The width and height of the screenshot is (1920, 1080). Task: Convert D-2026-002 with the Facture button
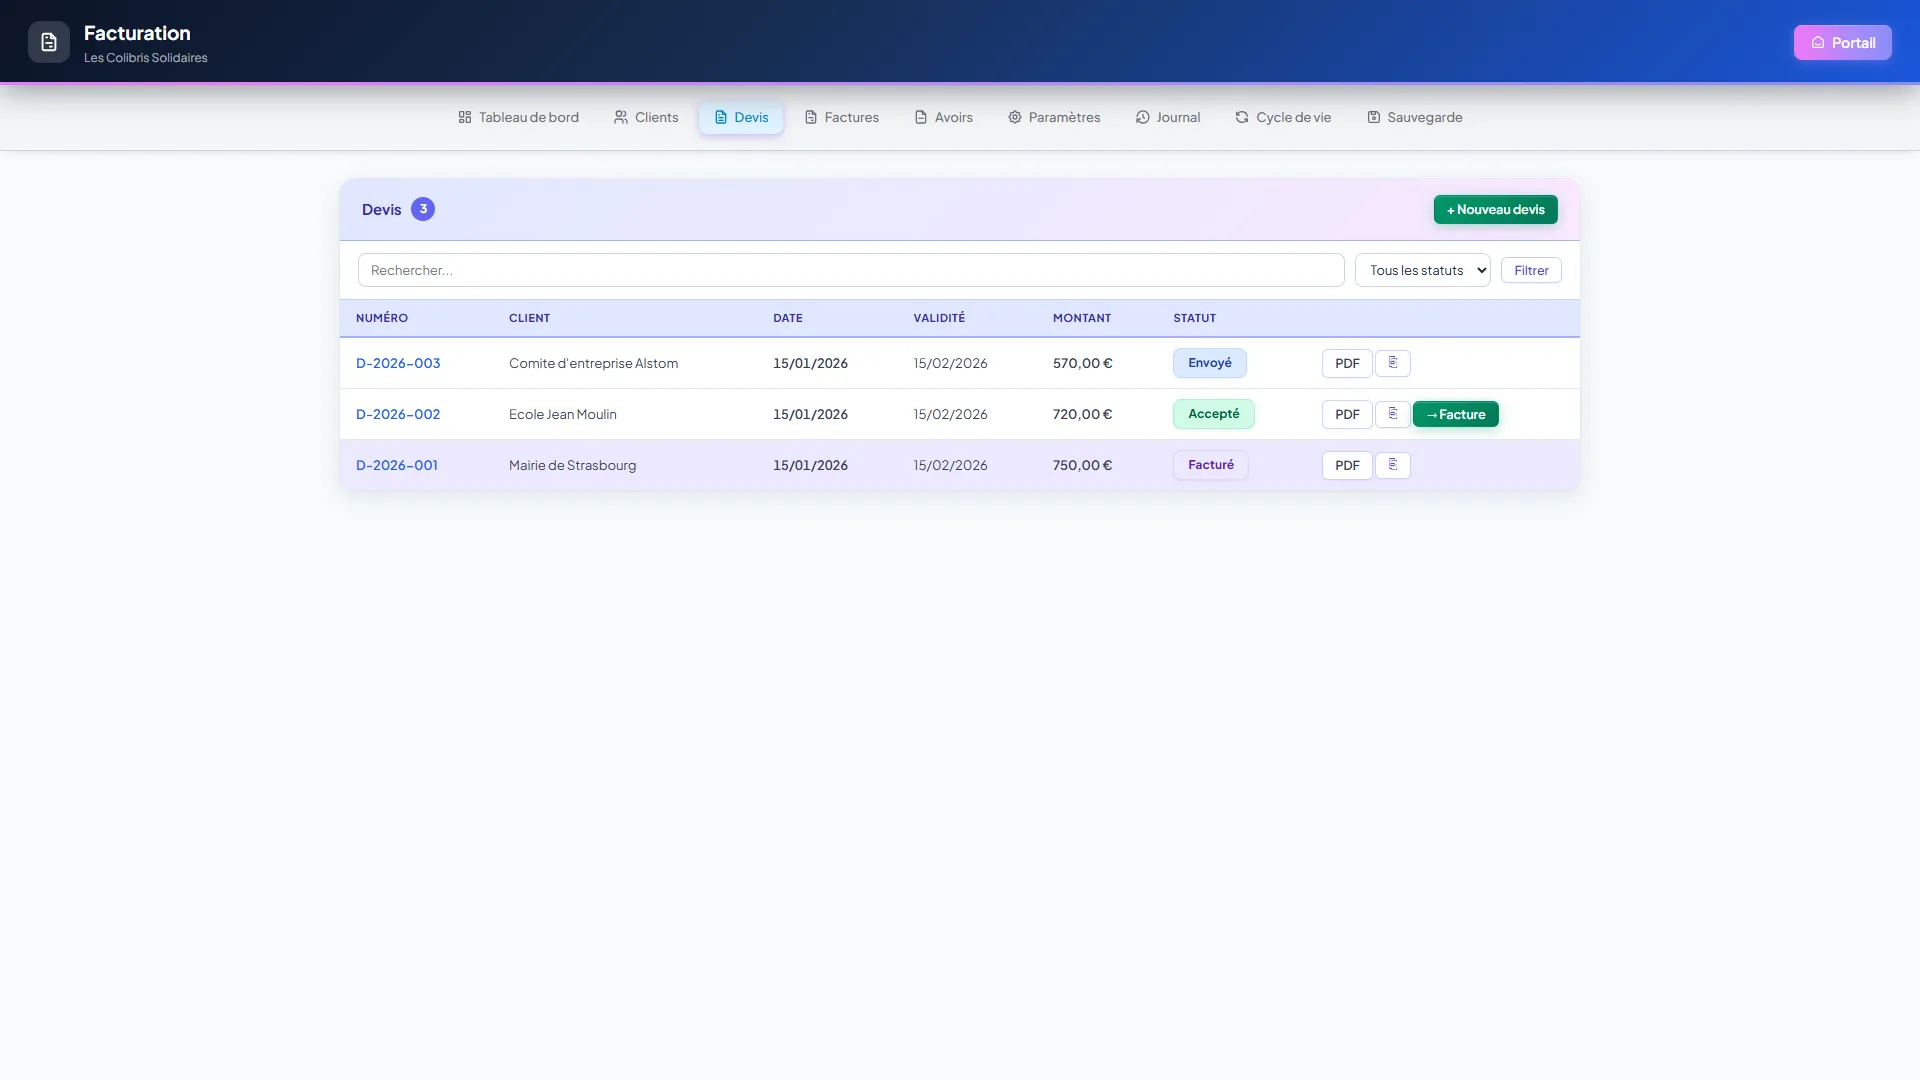(x=1455, y=414)
